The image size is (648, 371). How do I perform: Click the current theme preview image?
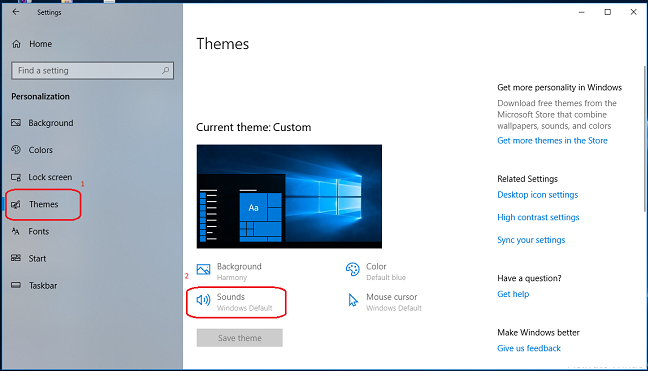pos(289,196)
